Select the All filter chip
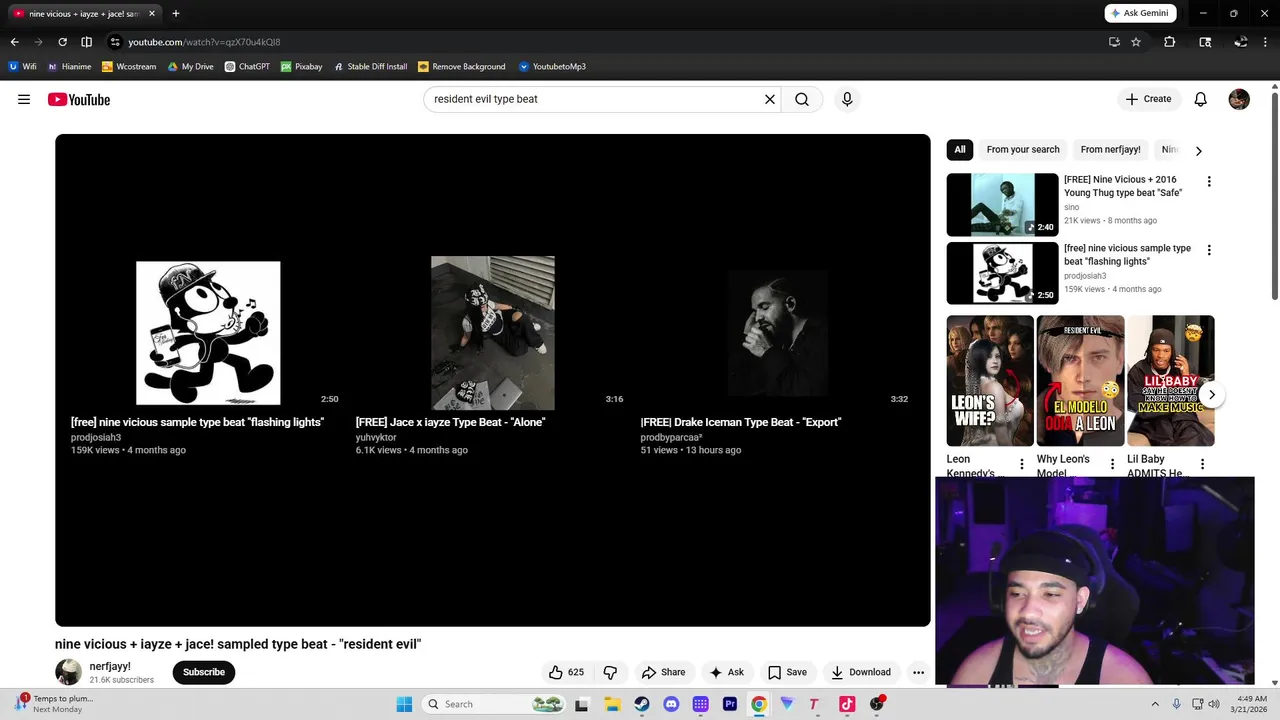The image size is (1280, 720). click(x=960, y=150)
